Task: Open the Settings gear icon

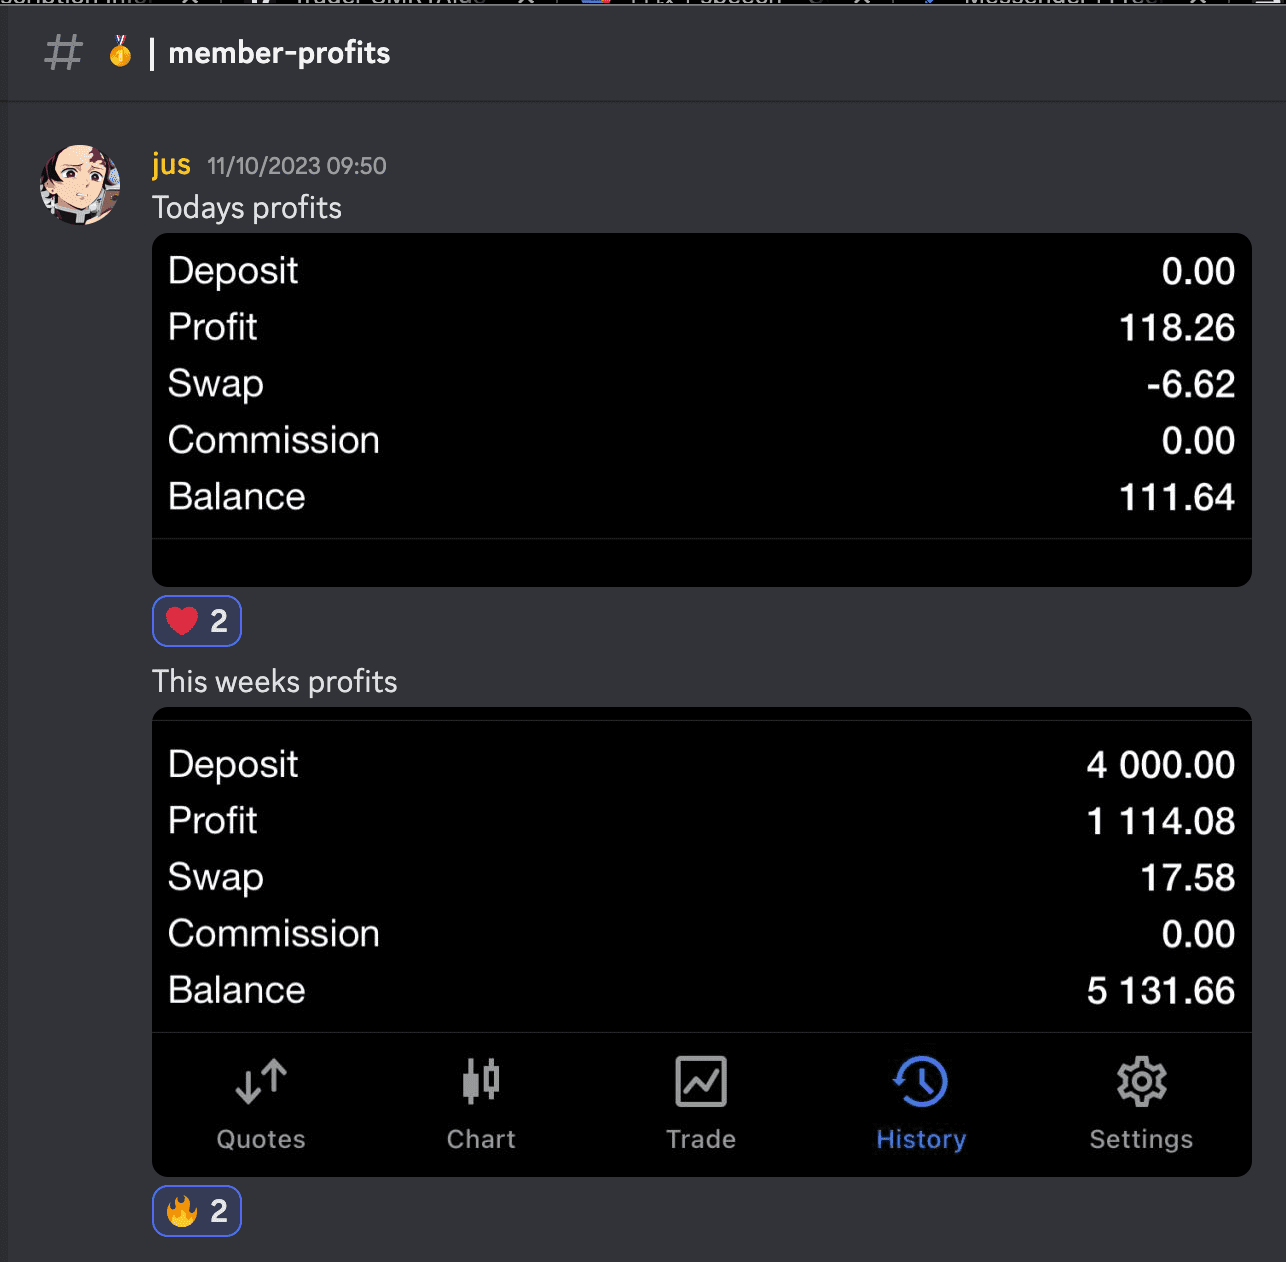Action: (1141, 1082)
